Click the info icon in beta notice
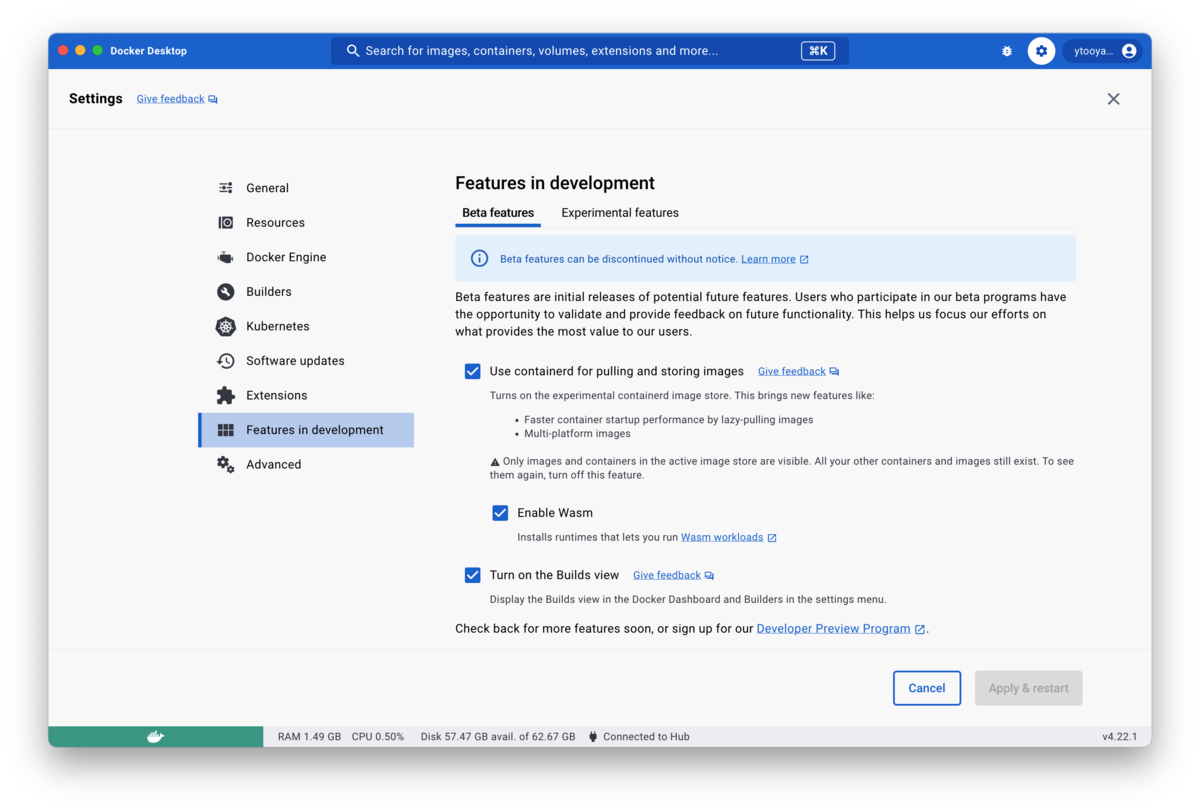Screen dimensions: 1200x811 coord(479,259)
